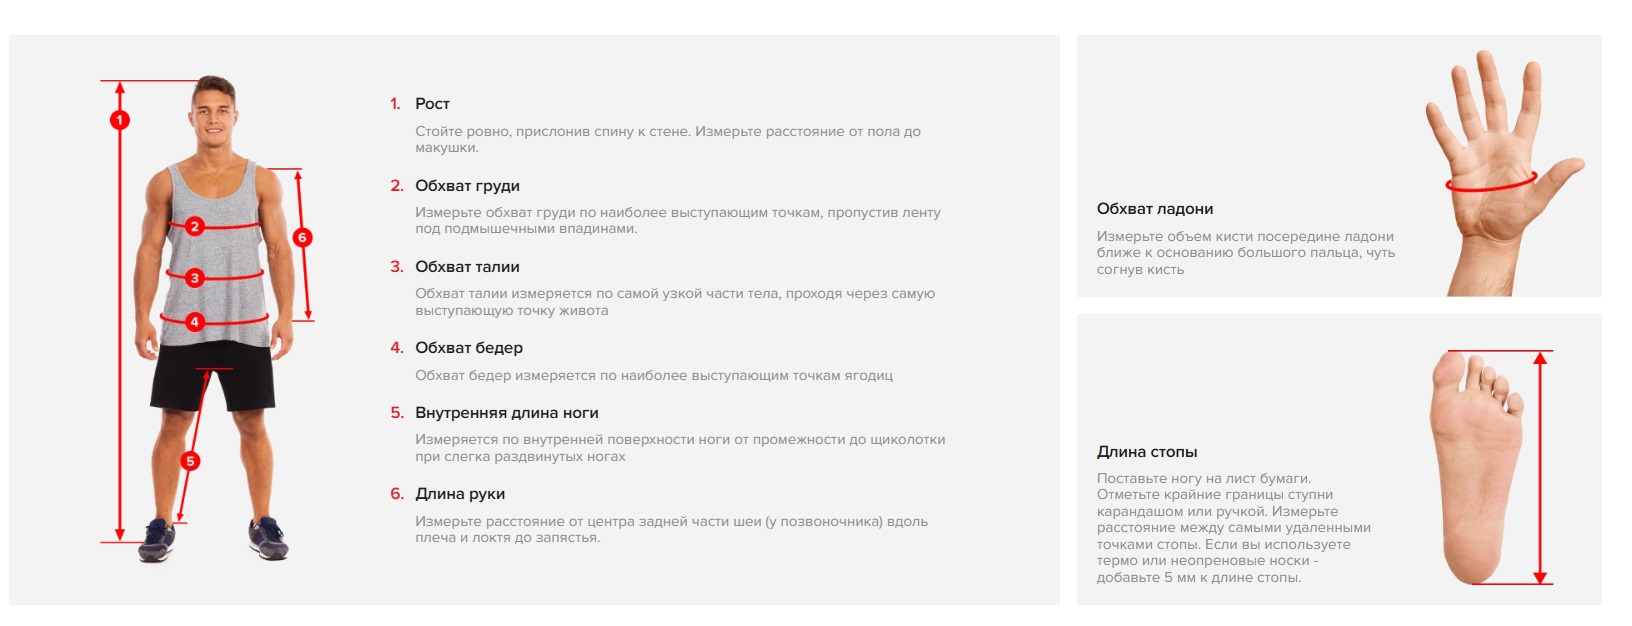Select the 'Обхват бедер' heading

click(469, 348)
